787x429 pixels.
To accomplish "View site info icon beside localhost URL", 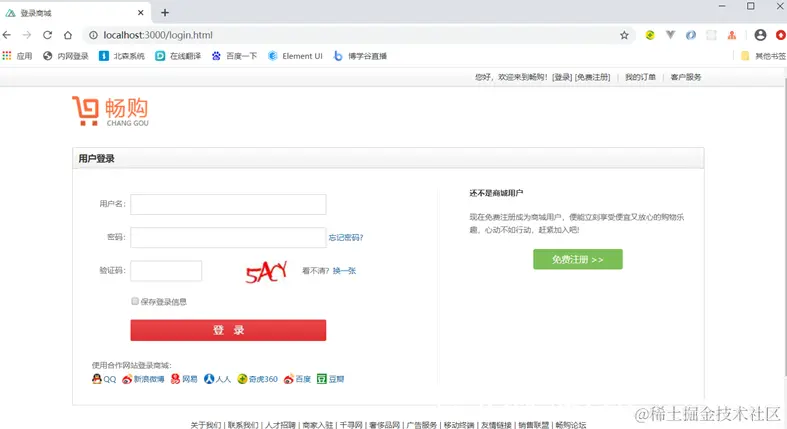I will [x=93, y=35].
